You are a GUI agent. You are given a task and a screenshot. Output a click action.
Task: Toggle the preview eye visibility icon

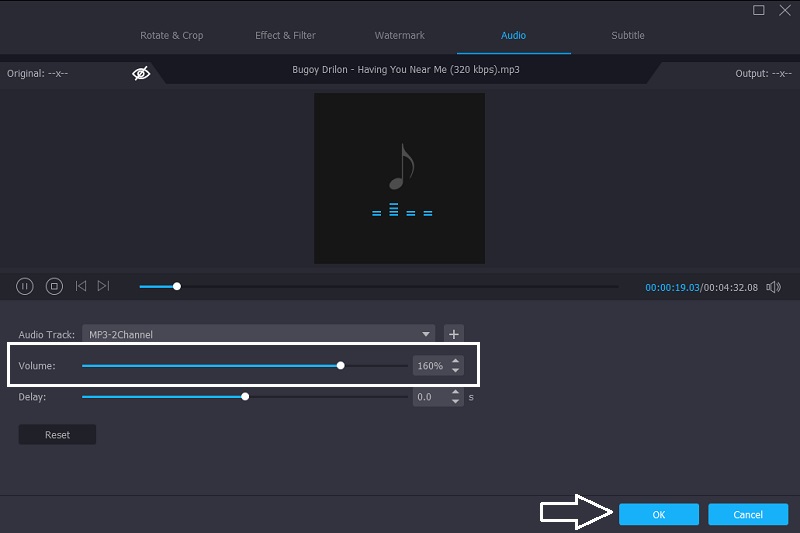pos(141,73)
